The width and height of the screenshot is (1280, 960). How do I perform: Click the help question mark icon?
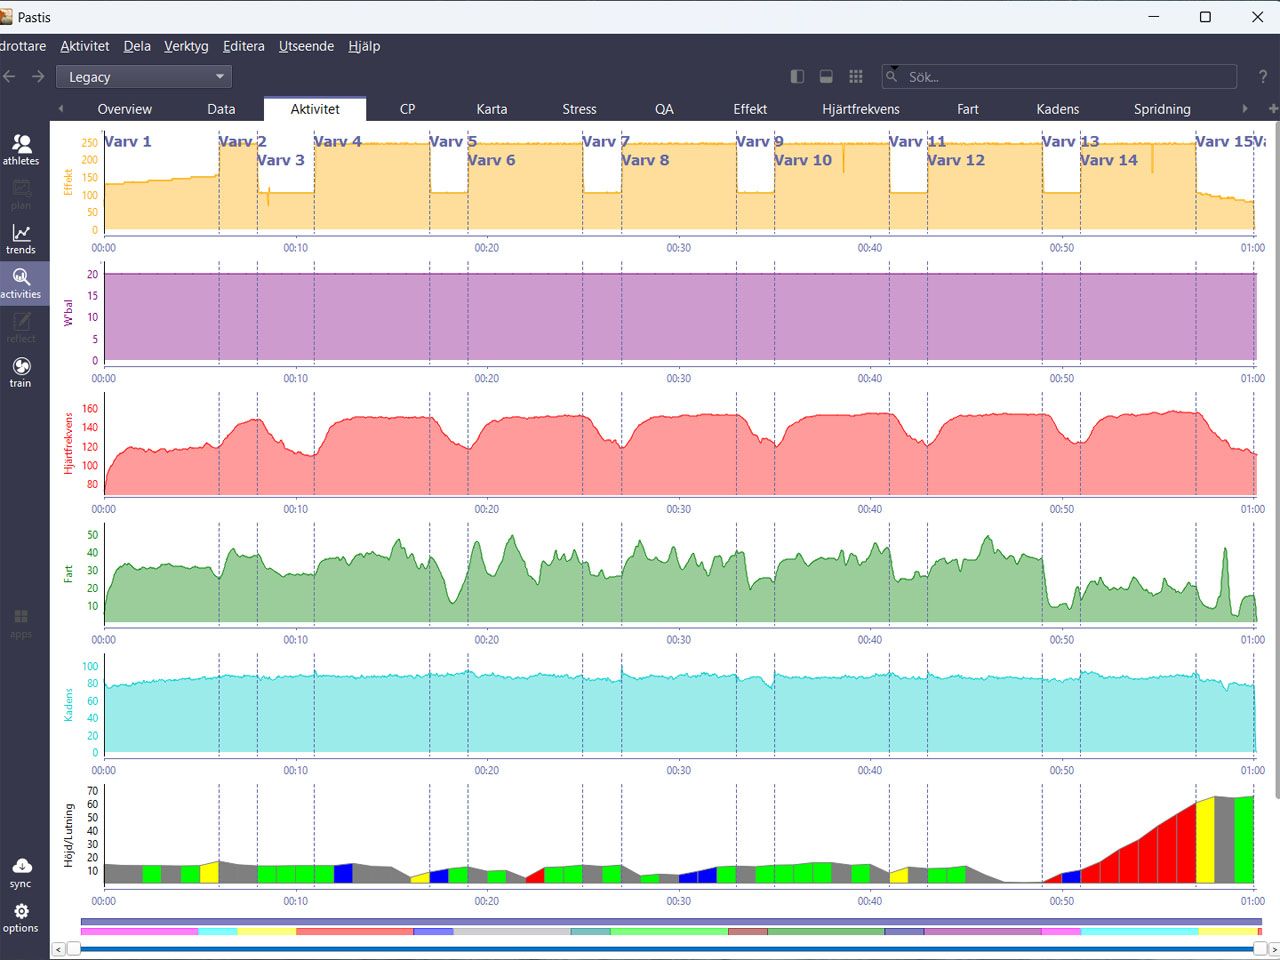1262,77
